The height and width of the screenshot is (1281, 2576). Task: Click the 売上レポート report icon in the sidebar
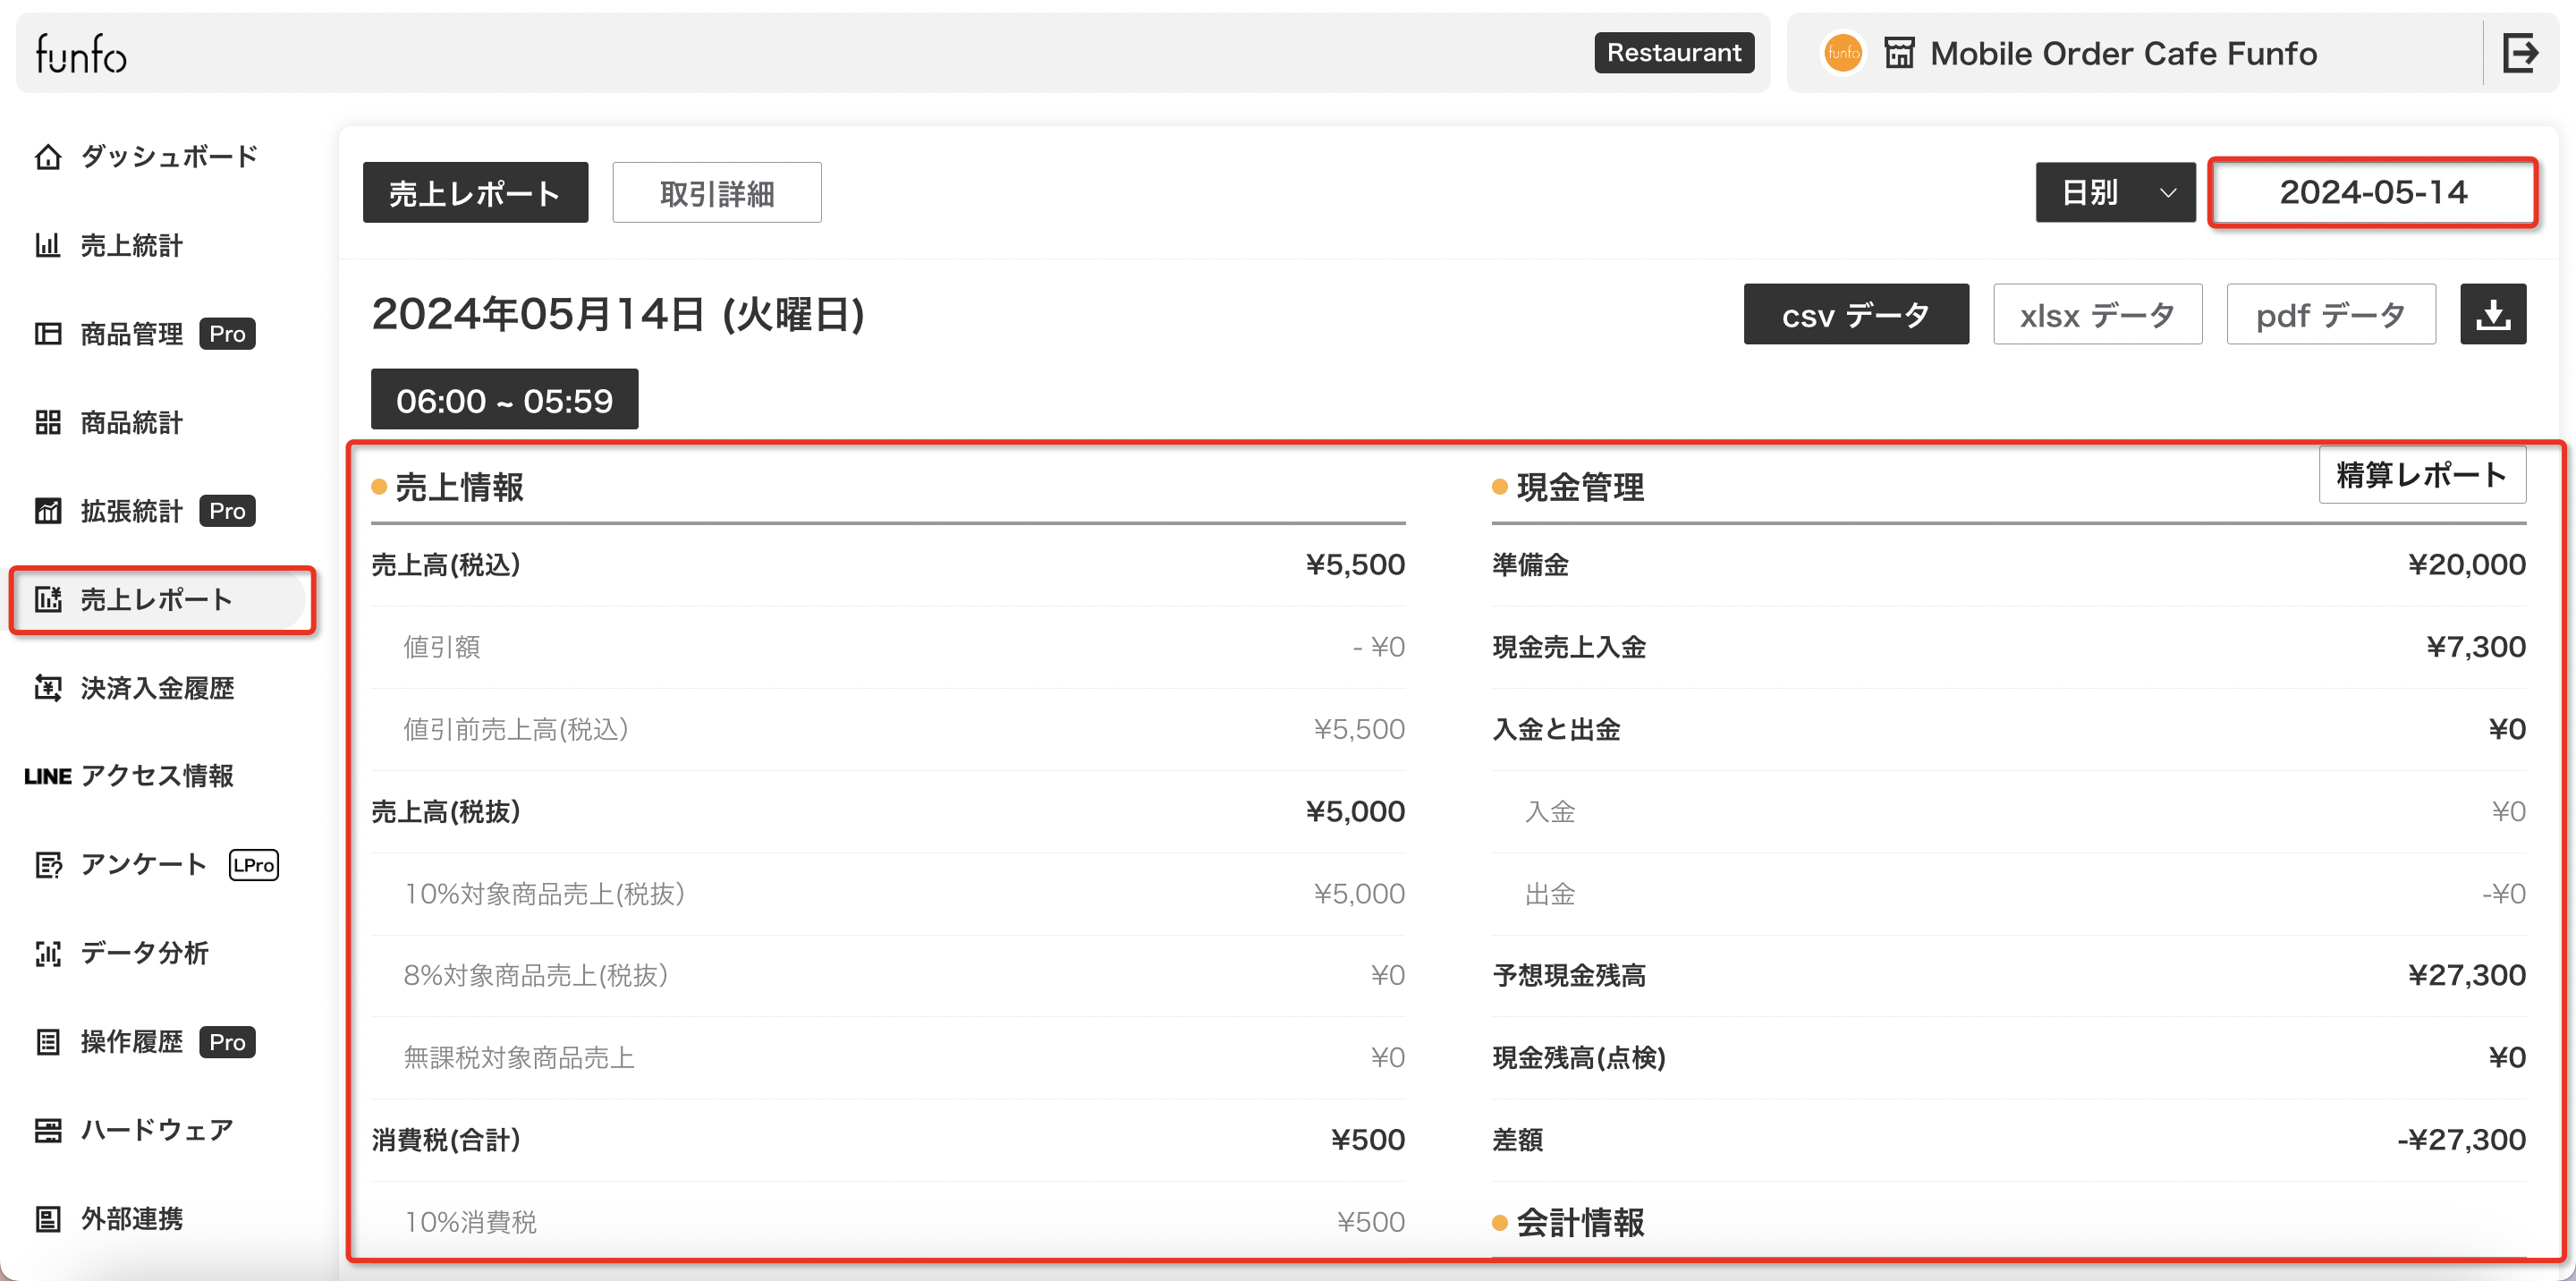click(48, 599)
